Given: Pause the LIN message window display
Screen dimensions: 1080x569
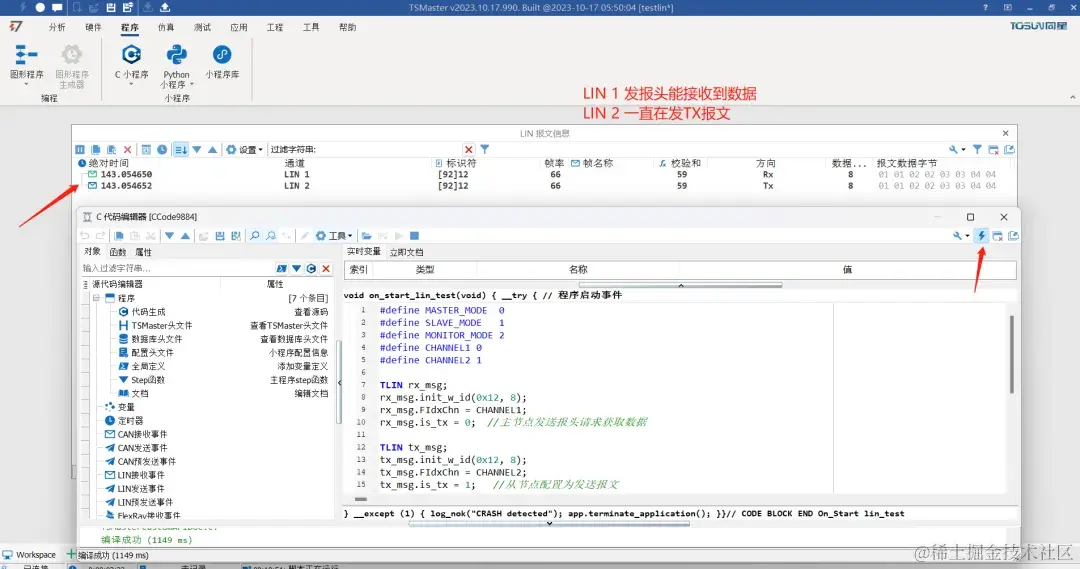Looking at the screenshot, I should pyautogui.click(x=80, y=149).
